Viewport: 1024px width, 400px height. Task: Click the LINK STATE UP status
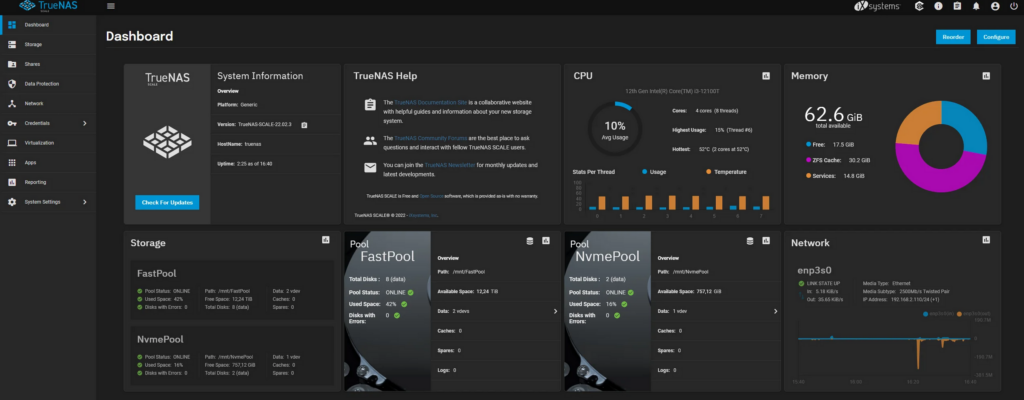[x=821, y=283]
